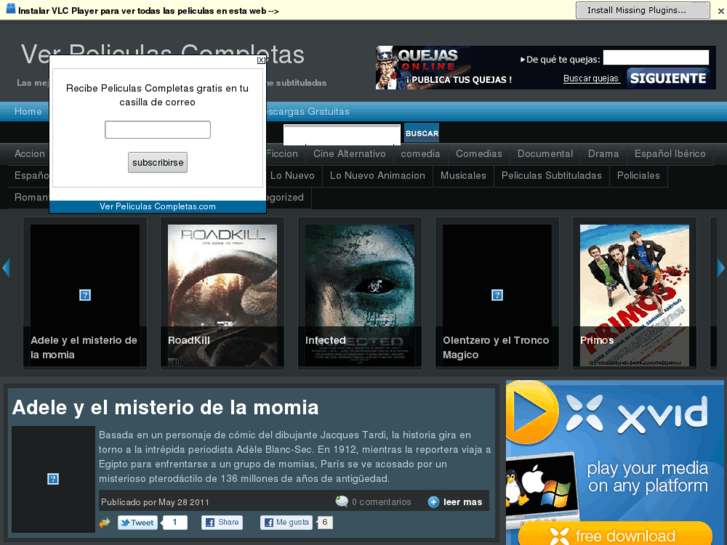727x545 pixels.
Task: Open the Infected movie poster
Action: [x=359, y=295]
